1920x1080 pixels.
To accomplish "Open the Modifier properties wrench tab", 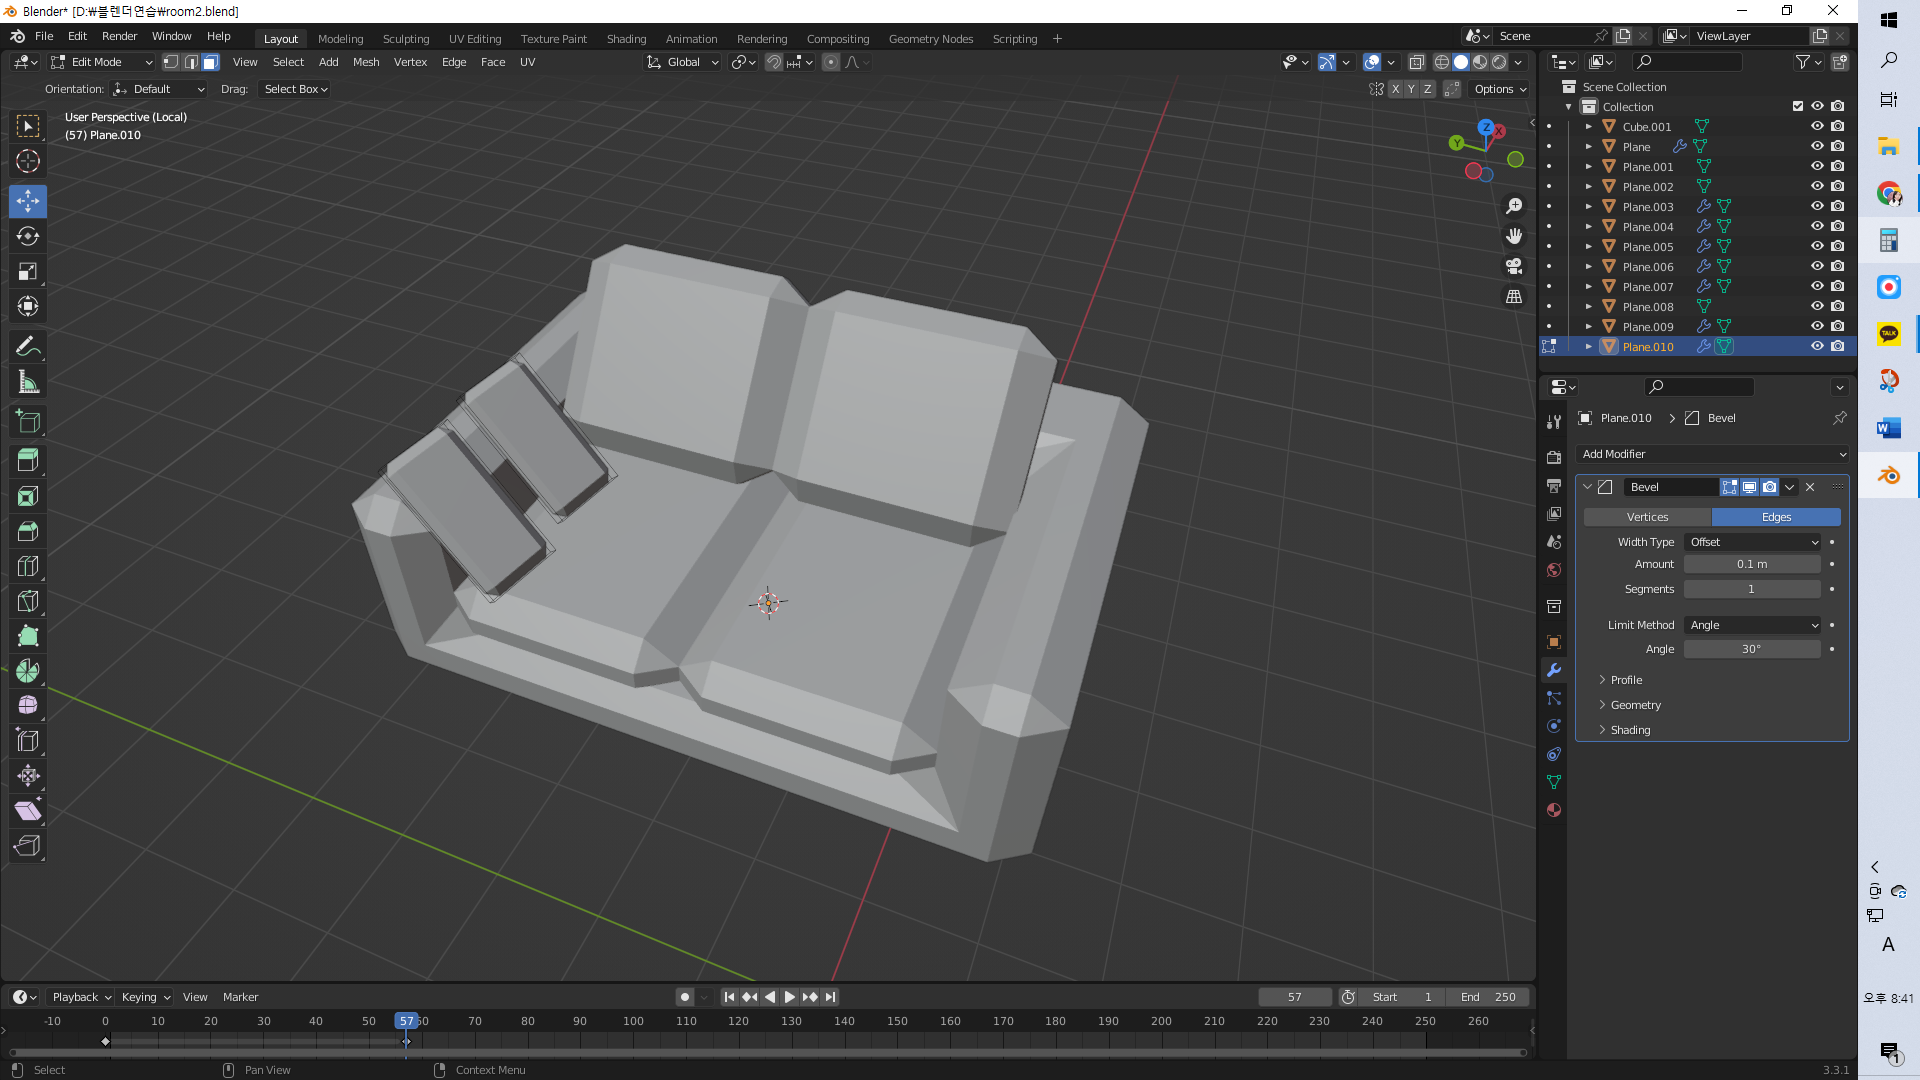I will coord(1554,670).
